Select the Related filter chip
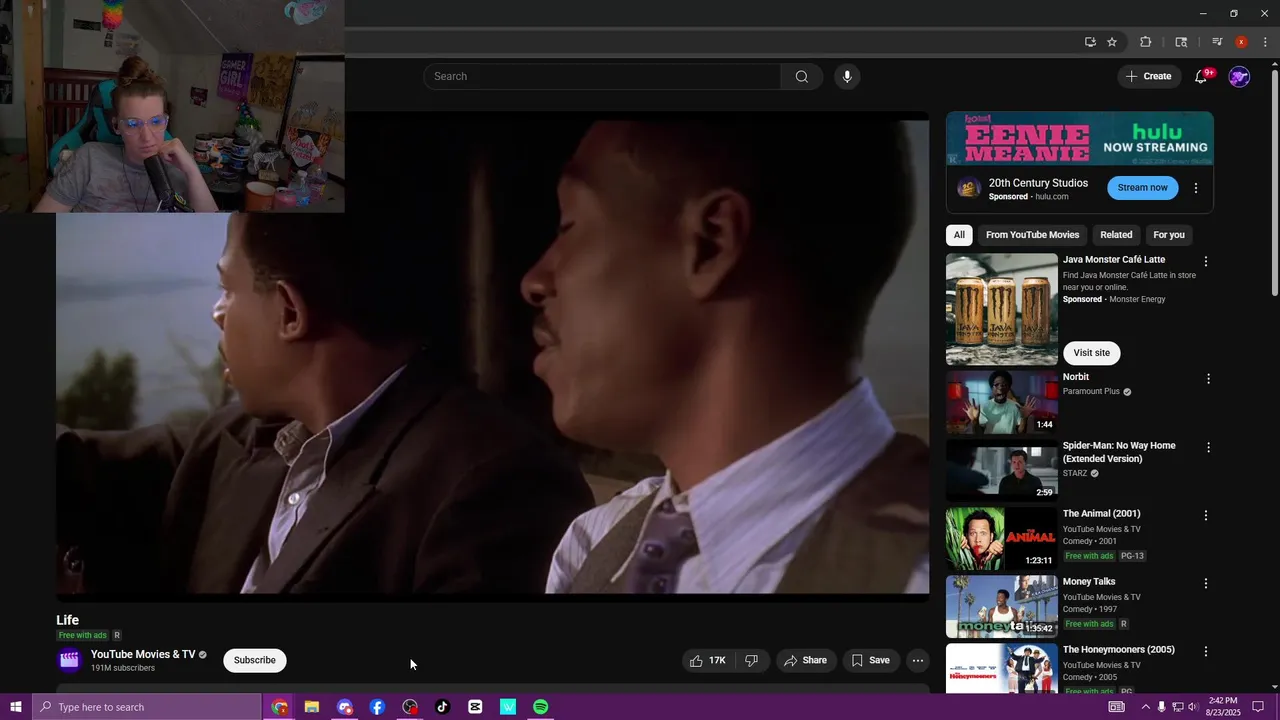The height and width of the screenshot is (720, 1280). 1116,235
